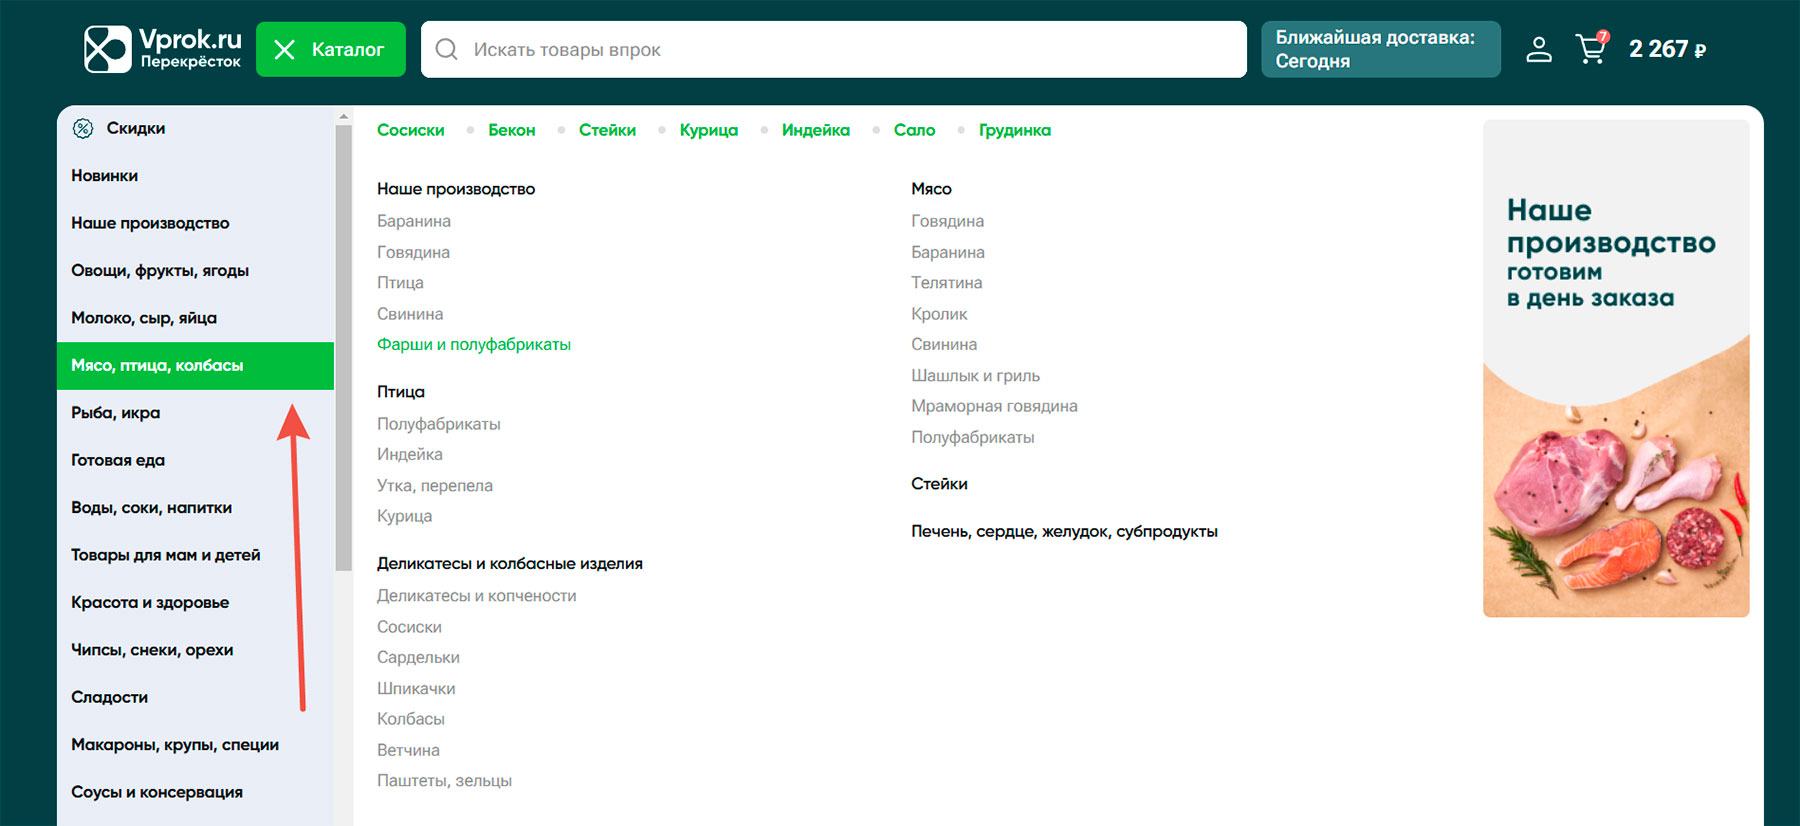Go to Мраморная говядина subcategory
1800x826 pixels.
(x=993, y=406)
